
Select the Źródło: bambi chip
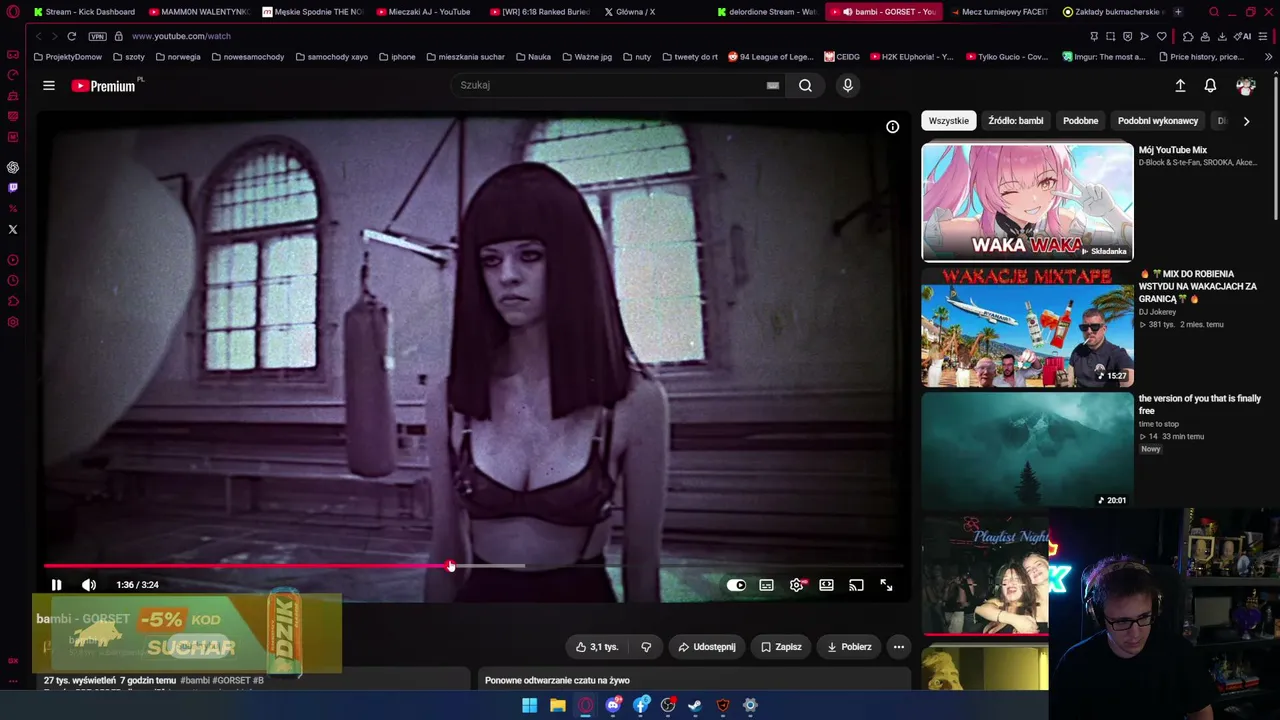tap(1015, 121)
